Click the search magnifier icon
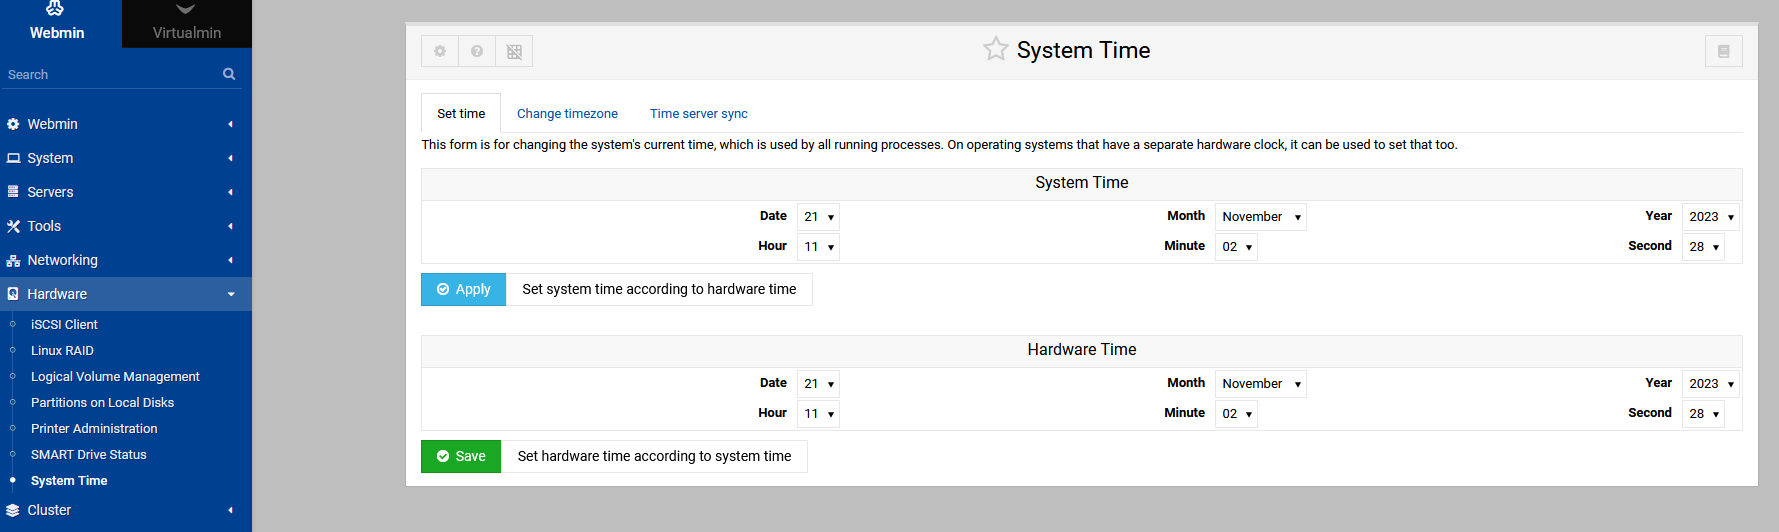Viewport: 1779px width, 532px height. click(x=229, y=74)
